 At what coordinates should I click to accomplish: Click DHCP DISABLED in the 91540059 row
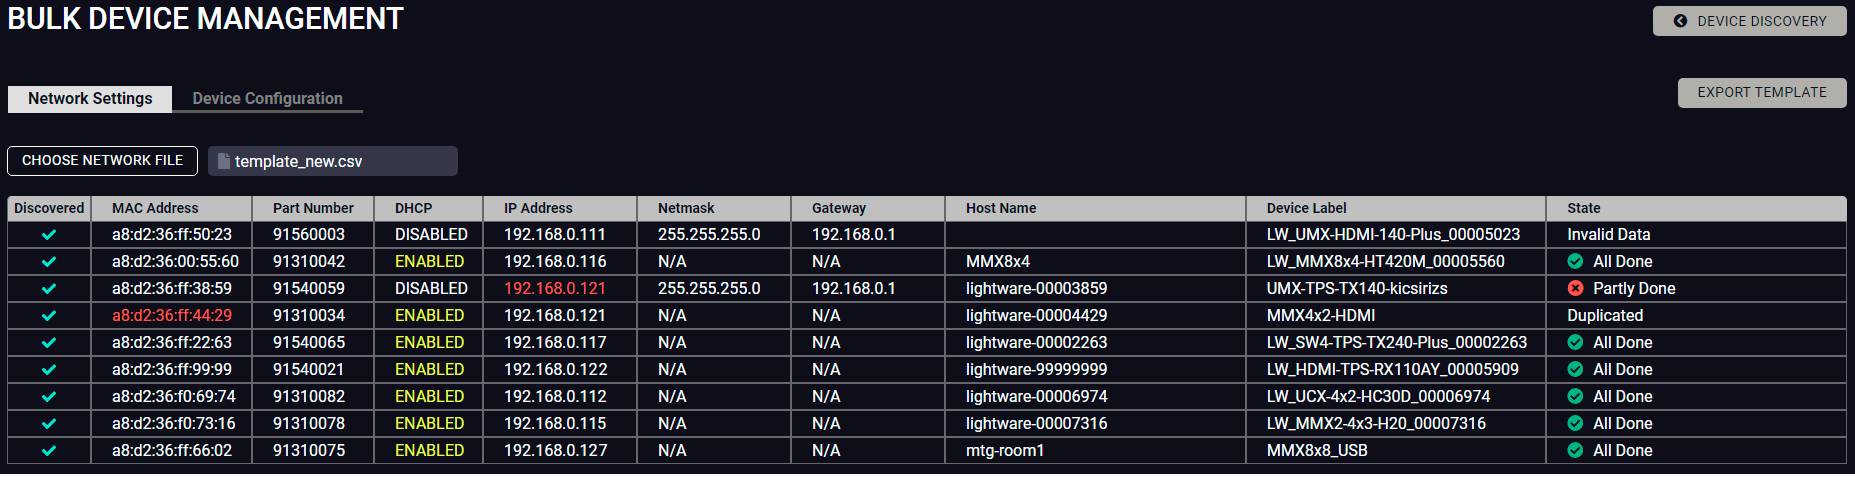(x=431, y=288)
